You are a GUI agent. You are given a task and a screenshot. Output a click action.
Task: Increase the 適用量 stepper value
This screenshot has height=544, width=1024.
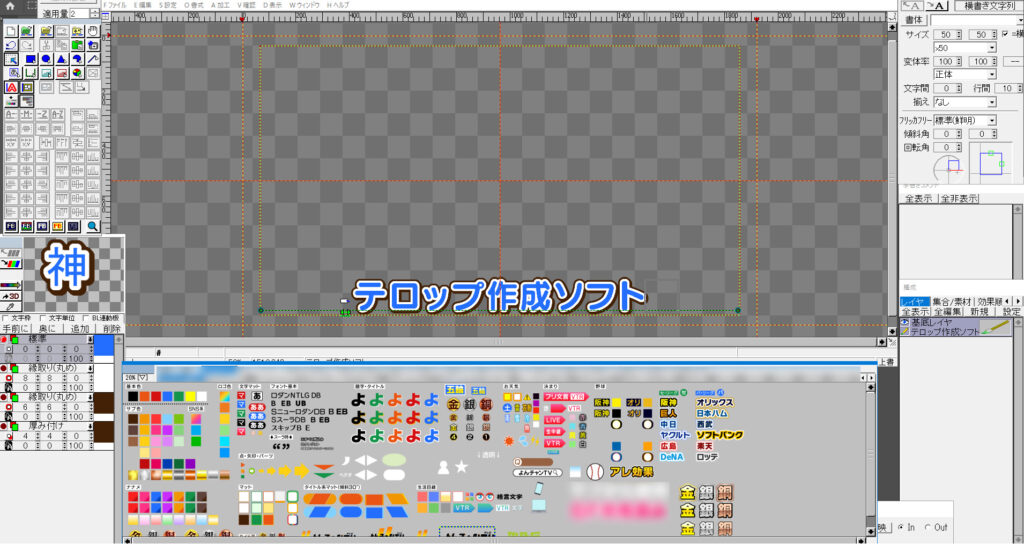point(95,10)
